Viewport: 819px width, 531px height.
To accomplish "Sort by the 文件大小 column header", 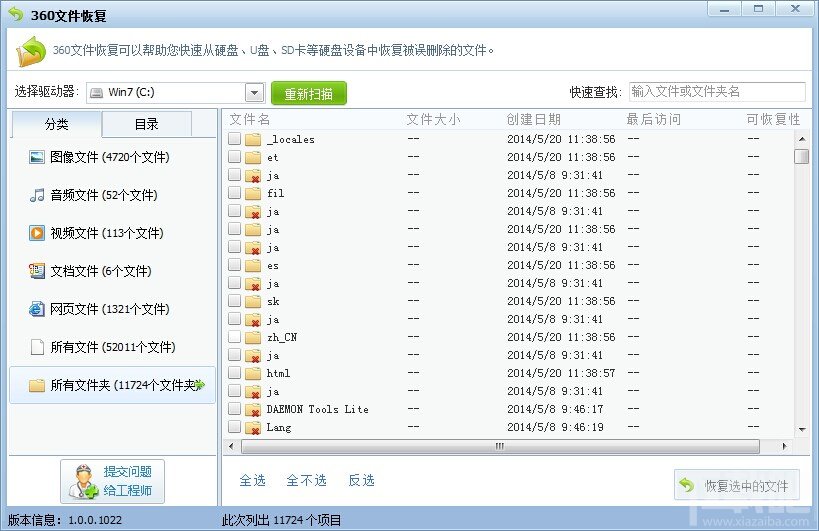I will pyautogui.click(x=433, y=120).
